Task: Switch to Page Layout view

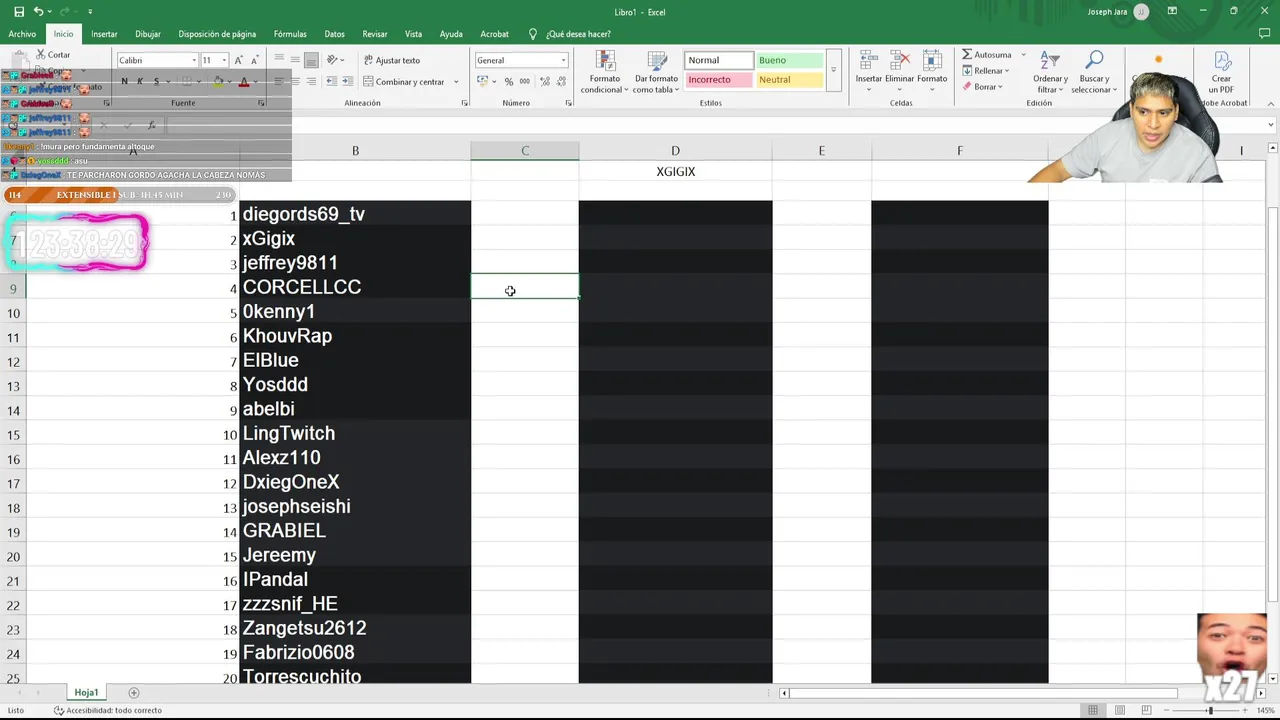Action: point(1119,710)
